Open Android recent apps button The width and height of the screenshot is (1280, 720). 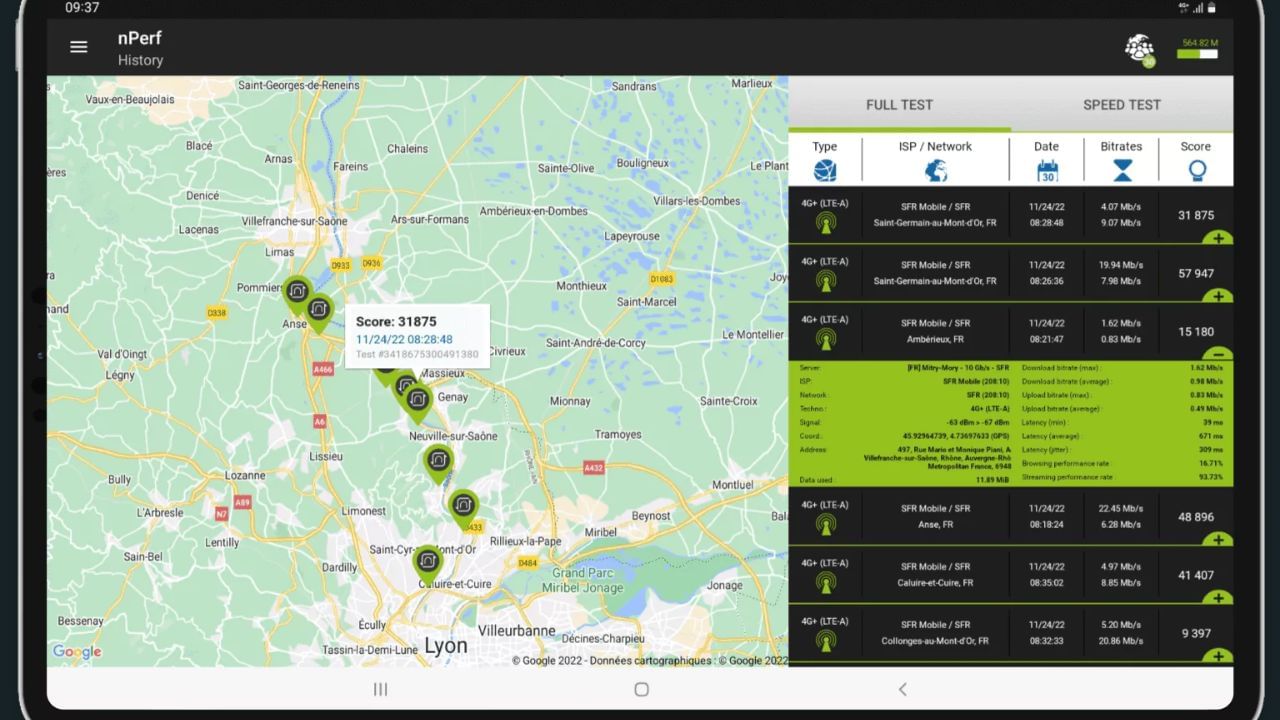380,689
